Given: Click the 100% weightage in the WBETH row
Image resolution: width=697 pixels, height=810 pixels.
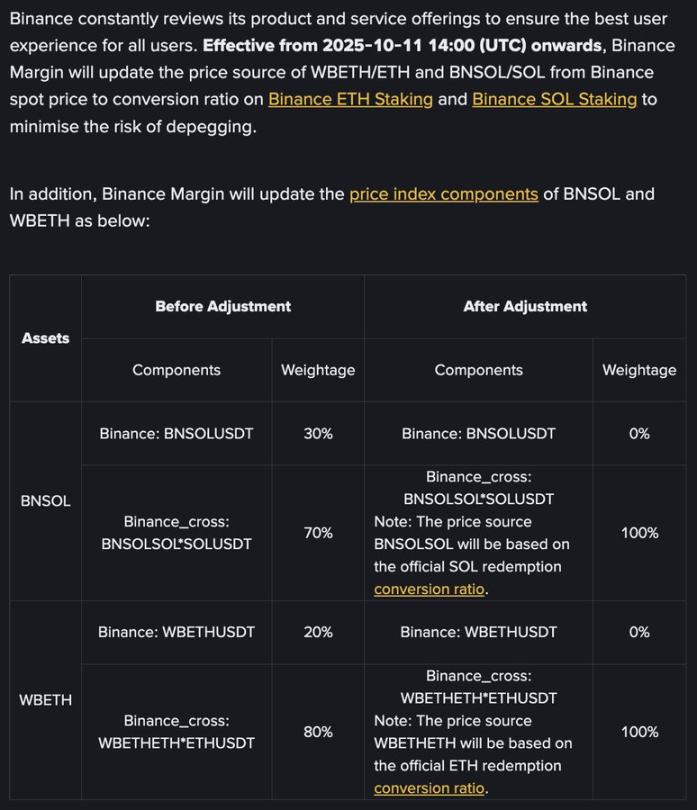Looking at the screenshot, I should 639,732.
